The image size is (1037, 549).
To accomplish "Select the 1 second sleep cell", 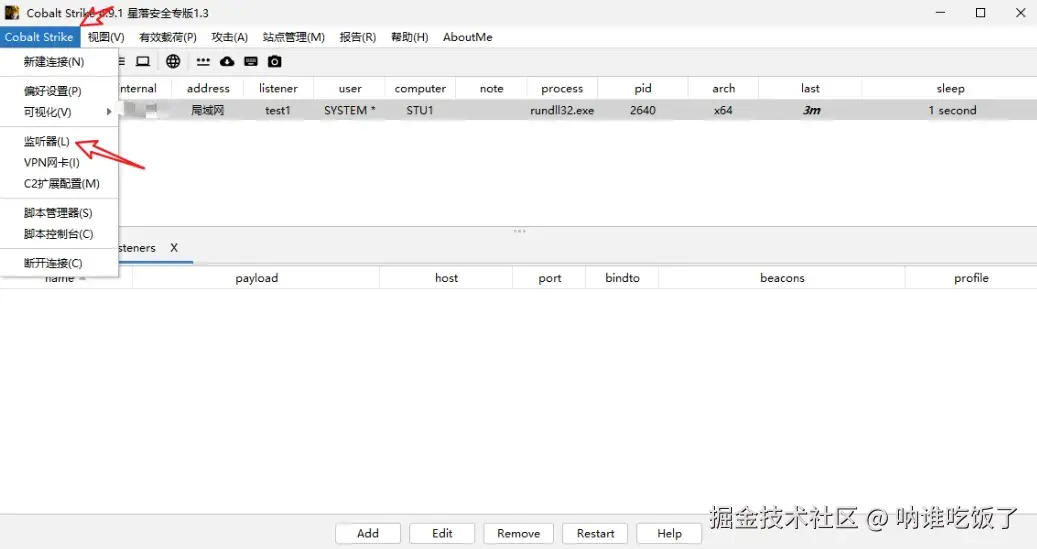I will coord(952,110).
